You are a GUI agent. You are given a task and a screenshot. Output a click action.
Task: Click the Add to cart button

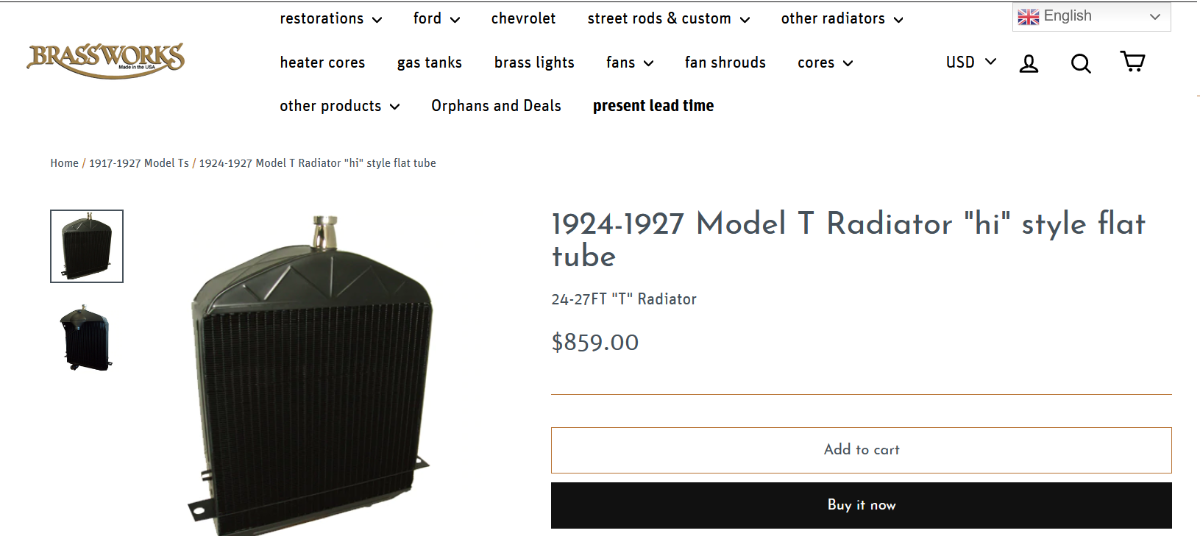(861, 450)
